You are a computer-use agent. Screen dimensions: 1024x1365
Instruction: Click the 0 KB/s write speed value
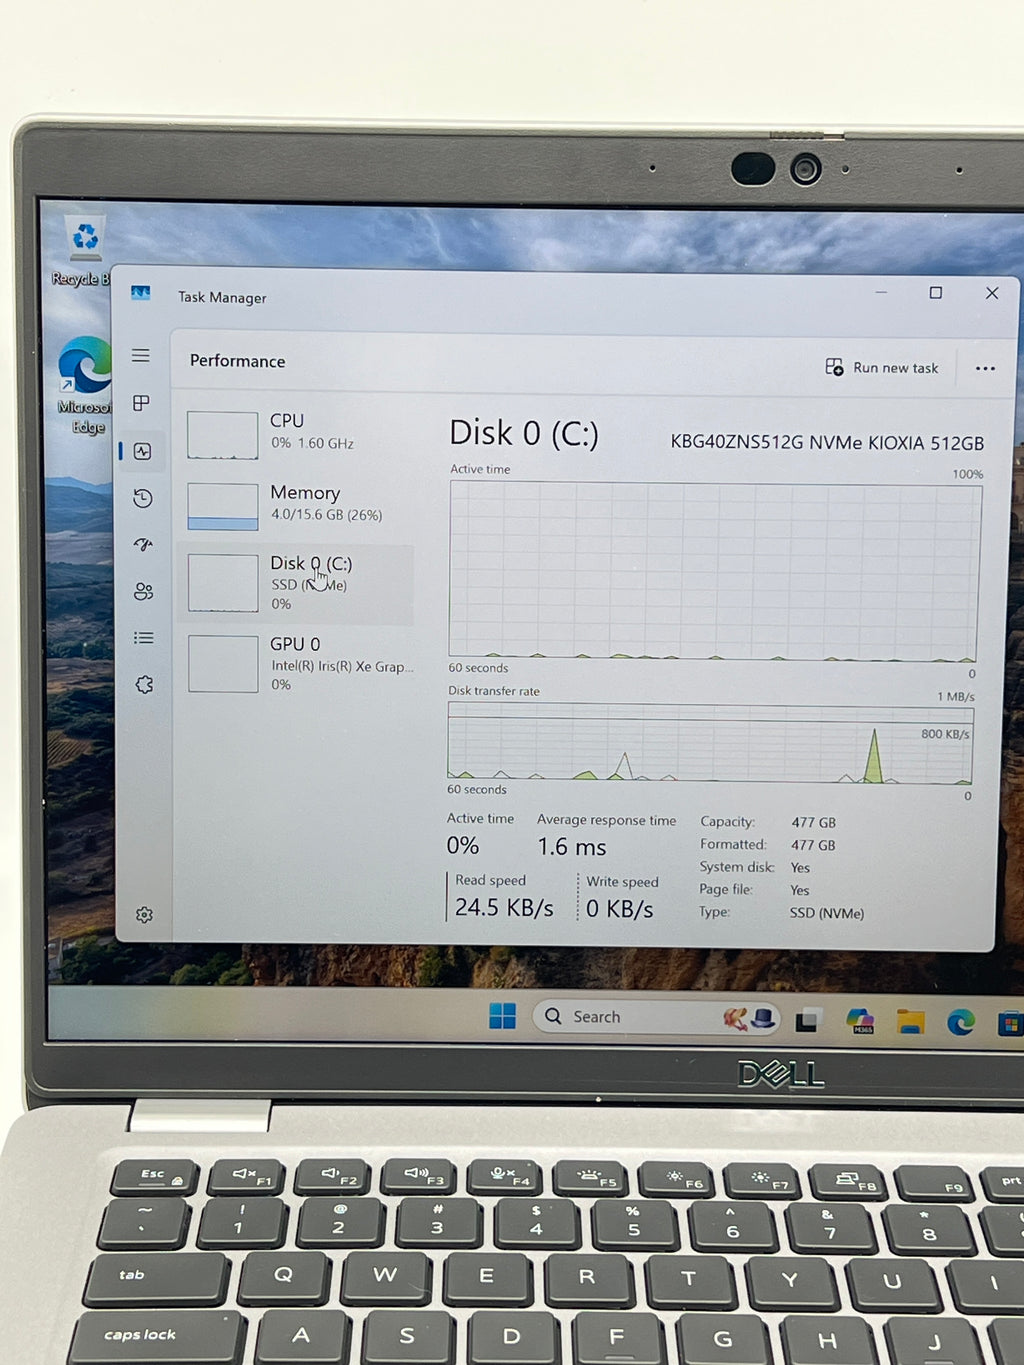[620, 908]
